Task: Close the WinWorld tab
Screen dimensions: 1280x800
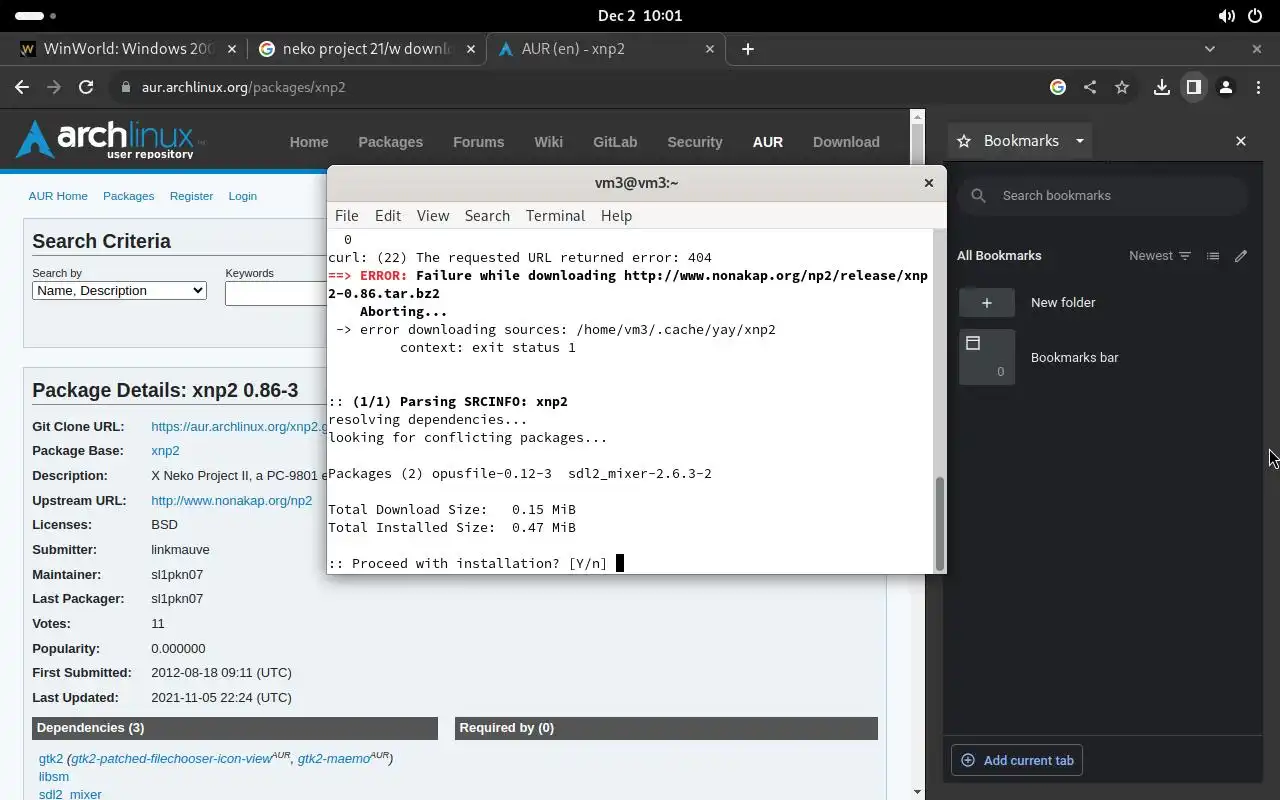Action: tap(232, 48)
